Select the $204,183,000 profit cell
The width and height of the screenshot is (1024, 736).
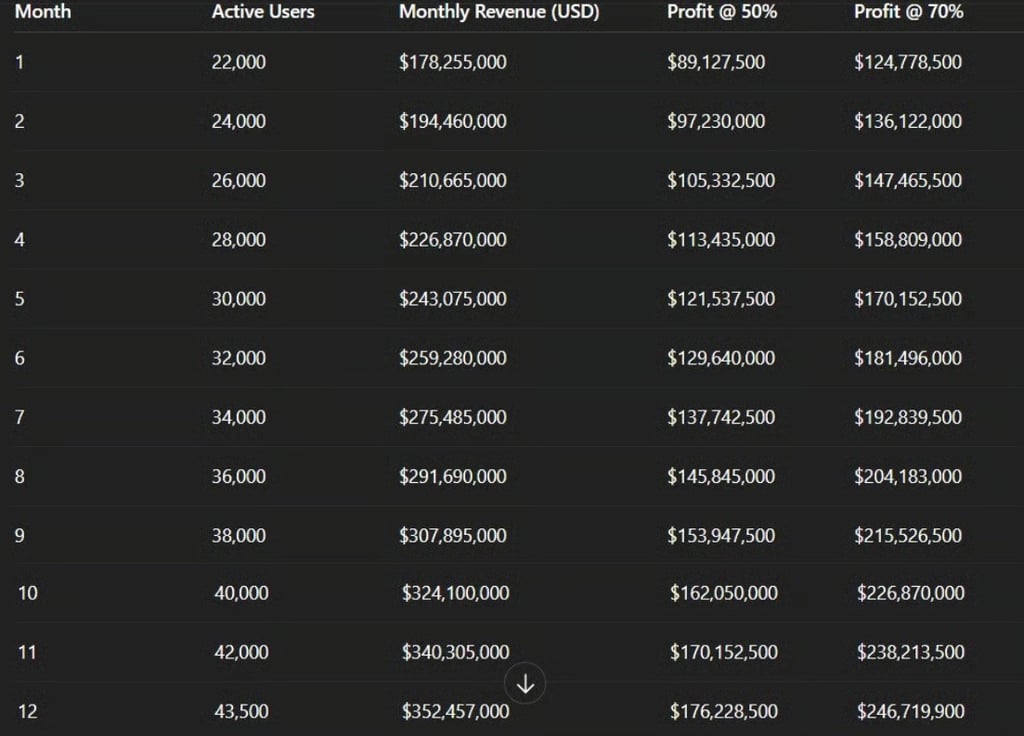tap(908, 476)
